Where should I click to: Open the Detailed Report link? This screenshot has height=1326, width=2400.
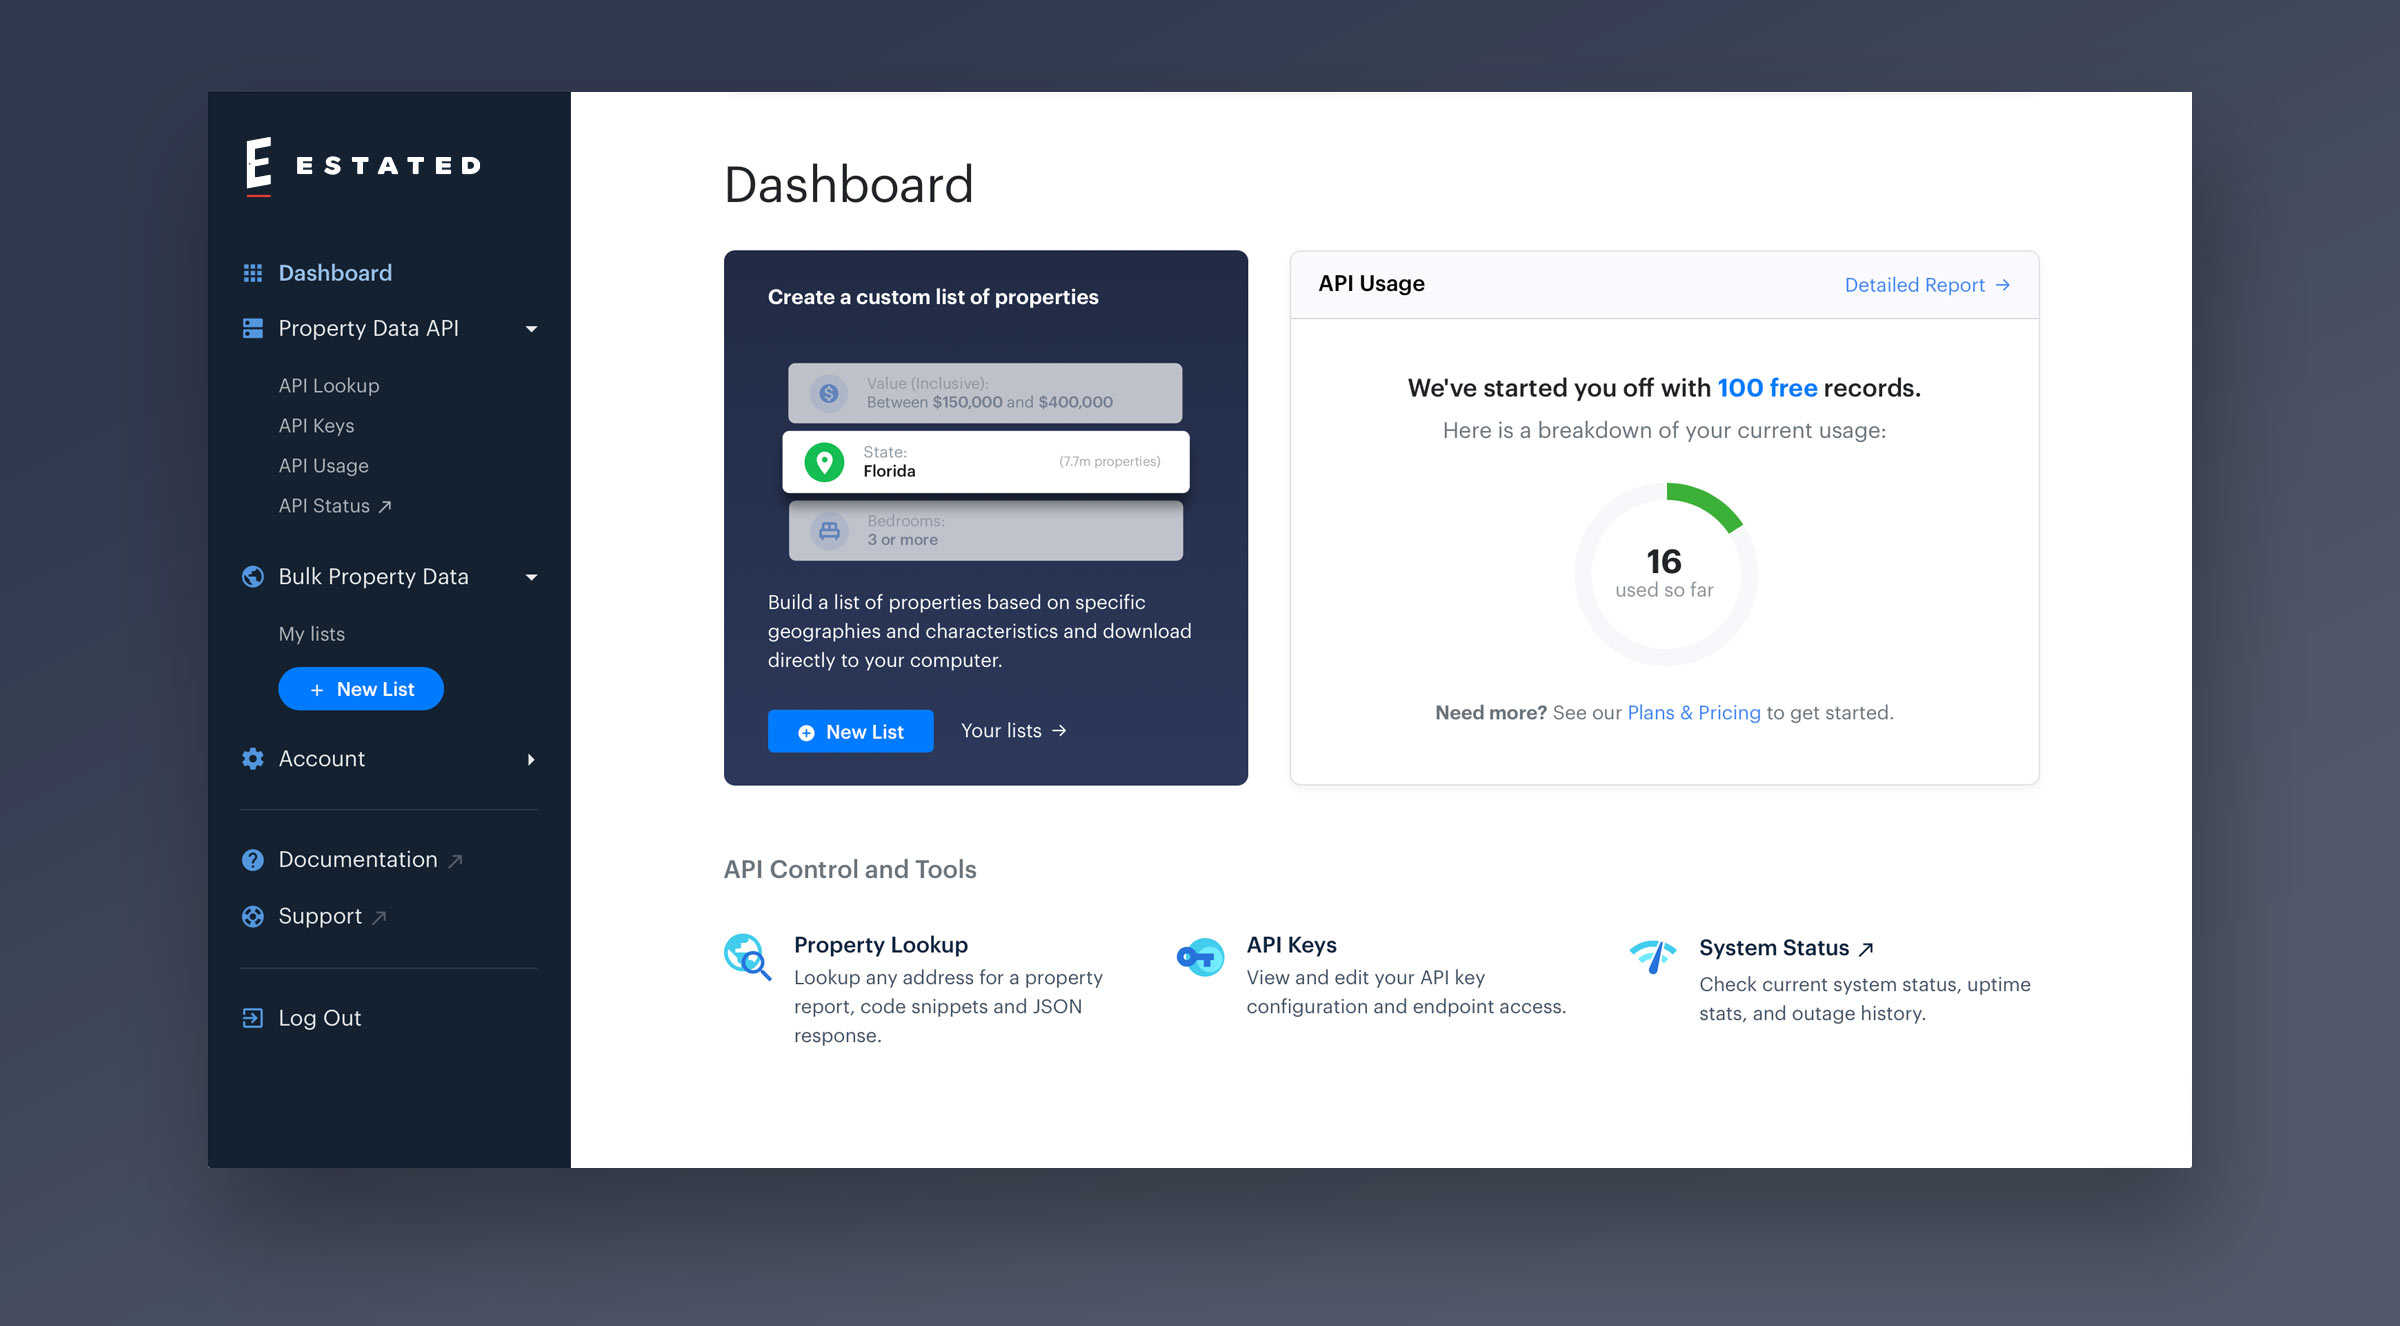pyautogui.click(x=1926, y=285)
